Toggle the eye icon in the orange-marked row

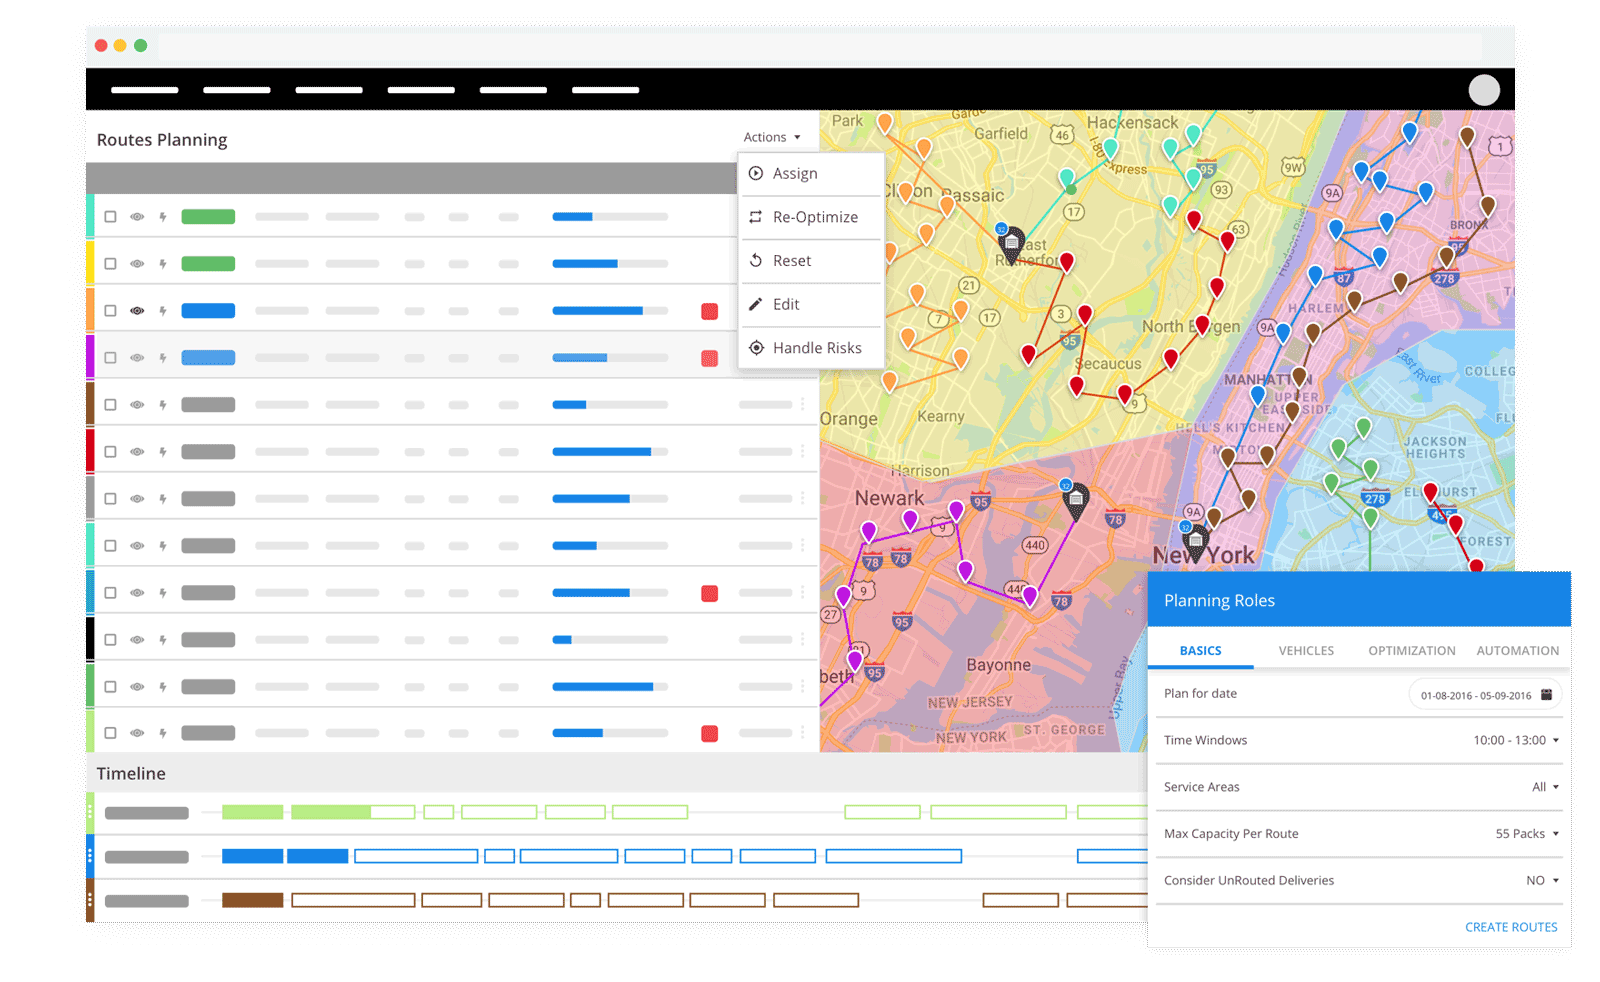pos(137,311)
